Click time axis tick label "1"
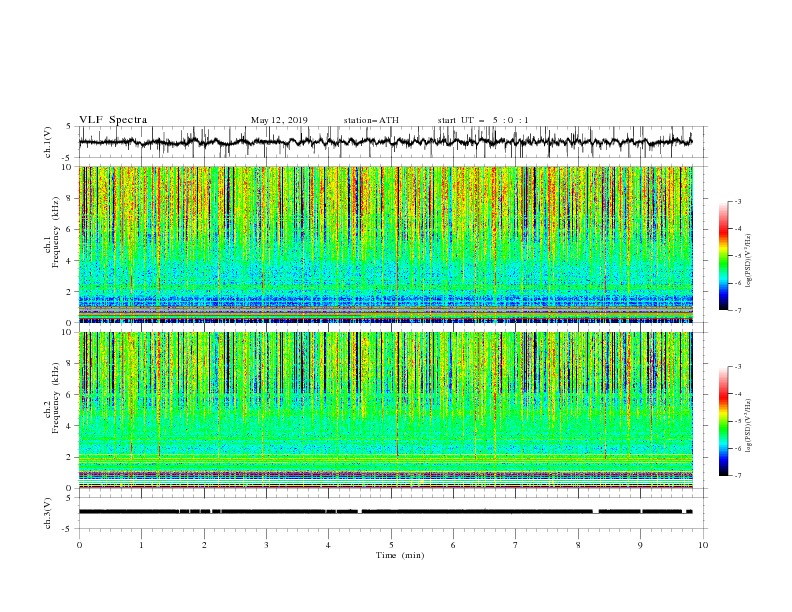This screenshot has width=792, height=612. pyautogui.click(x=141, y=545)
